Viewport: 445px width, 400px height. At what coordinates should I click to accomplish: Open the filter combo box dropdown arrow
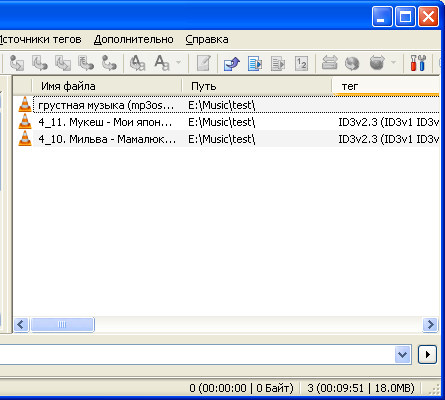[403, 354]
